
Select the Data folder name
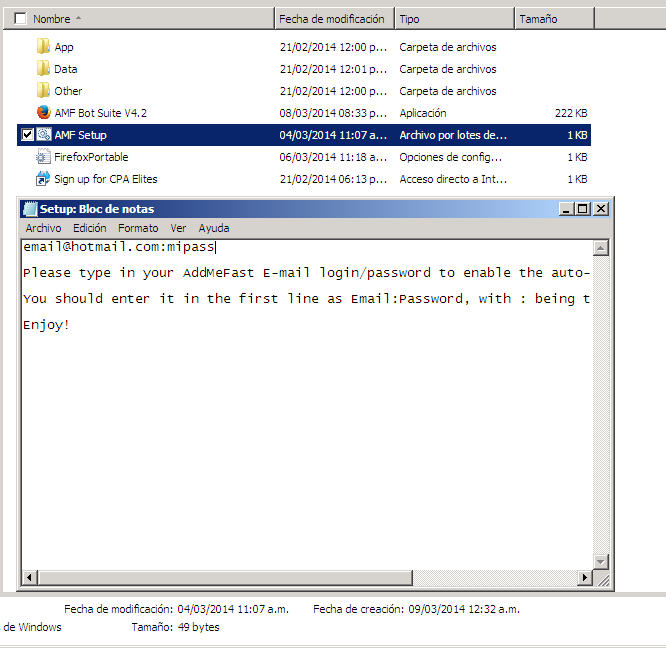pyautogui.click(x=66, y=69)
